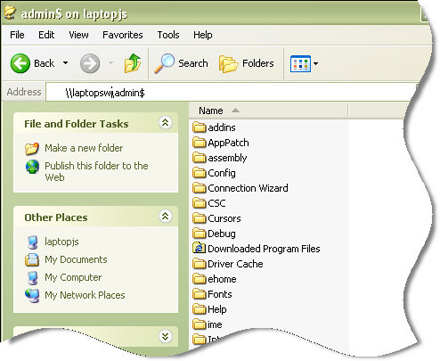The height and width of the screenshot is (361, 440).
Task: Open the laptopjs link in Other Places
Action: pyautogui.click(x=62, y=241)
